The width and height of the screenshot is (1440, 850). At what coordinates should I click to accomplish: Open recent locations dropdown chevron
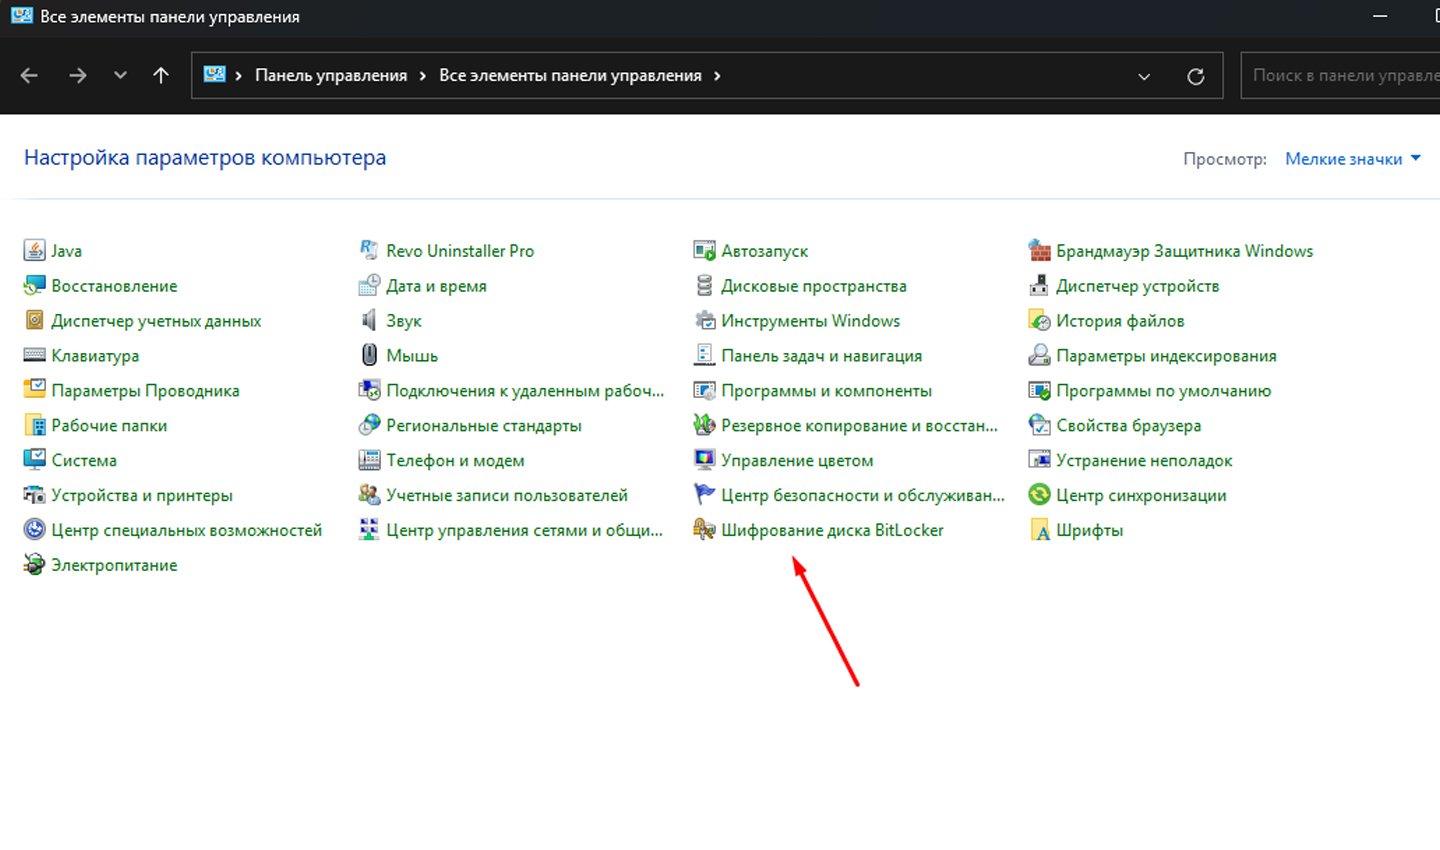(x=120, y=76)
